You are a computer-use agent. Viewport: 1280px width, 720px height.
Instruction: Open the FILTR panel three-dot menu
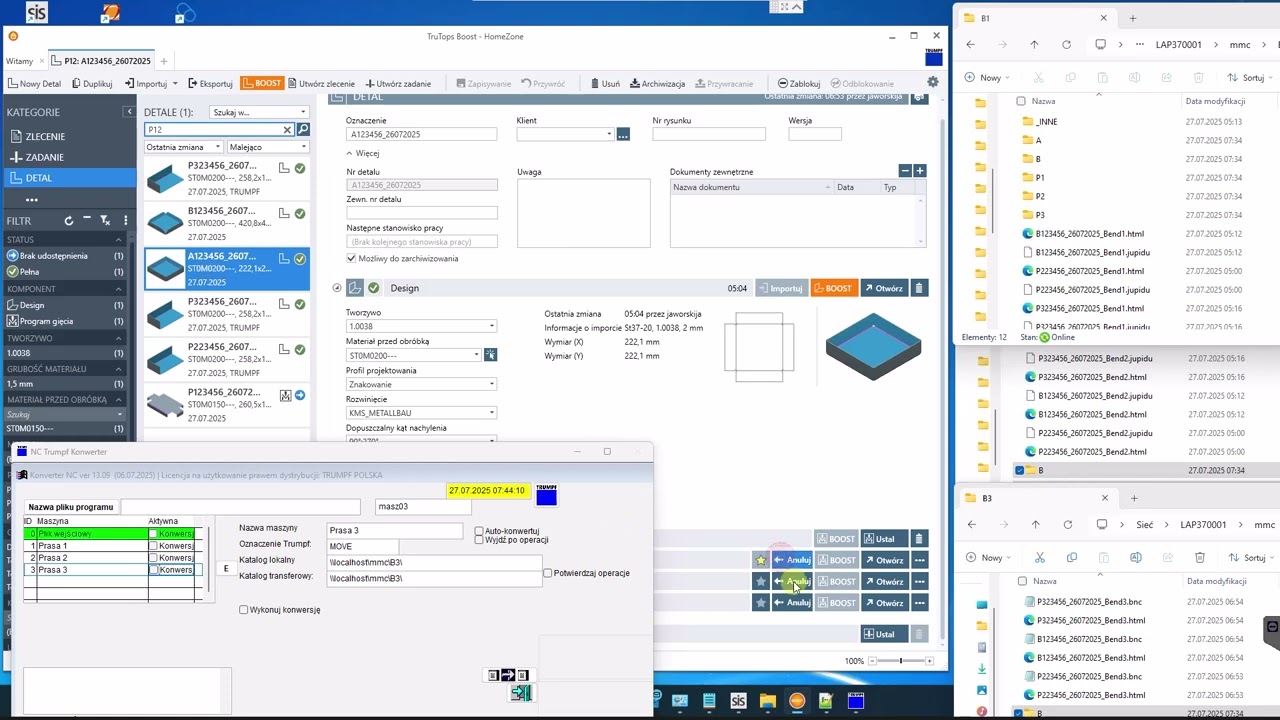pos(125,221)
